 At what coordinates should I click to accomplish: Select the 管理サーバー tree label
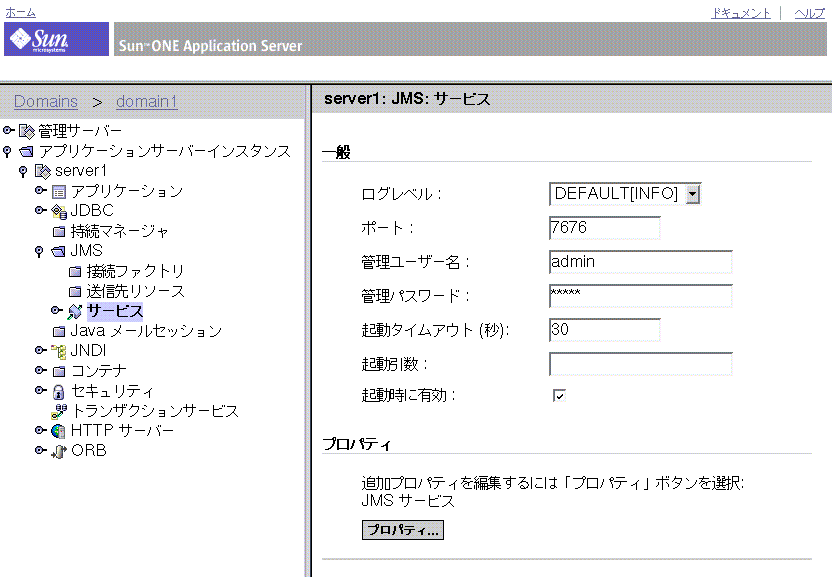coord(80,131)
